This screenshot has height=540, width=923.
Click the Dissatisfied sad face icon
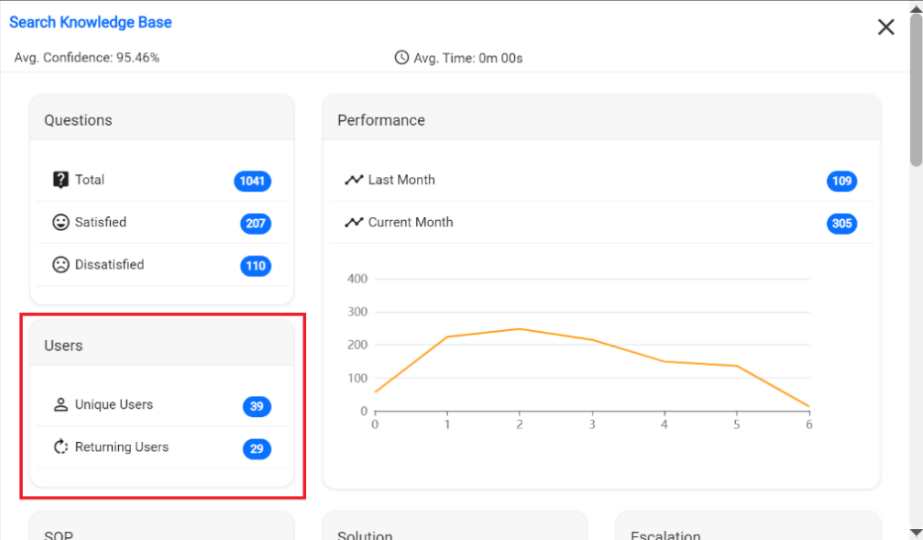(x=61, y=264)
